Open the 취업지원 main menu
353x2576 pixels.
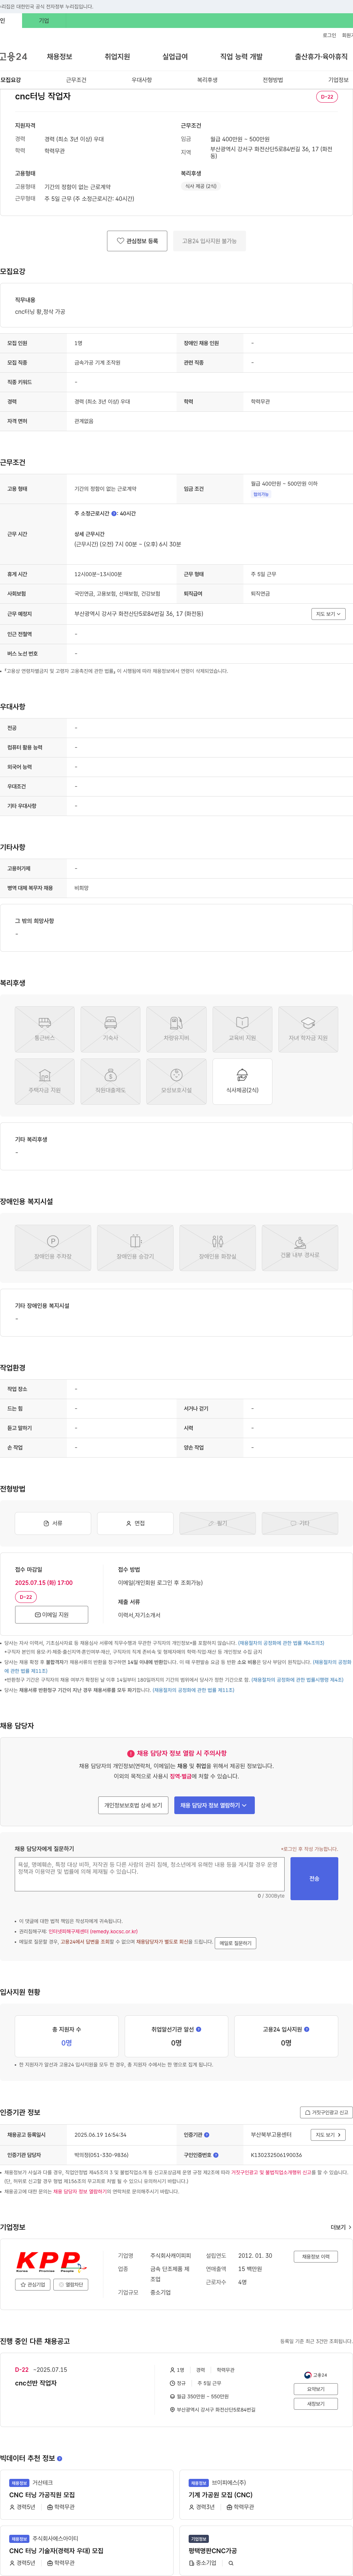coord(117,57)
